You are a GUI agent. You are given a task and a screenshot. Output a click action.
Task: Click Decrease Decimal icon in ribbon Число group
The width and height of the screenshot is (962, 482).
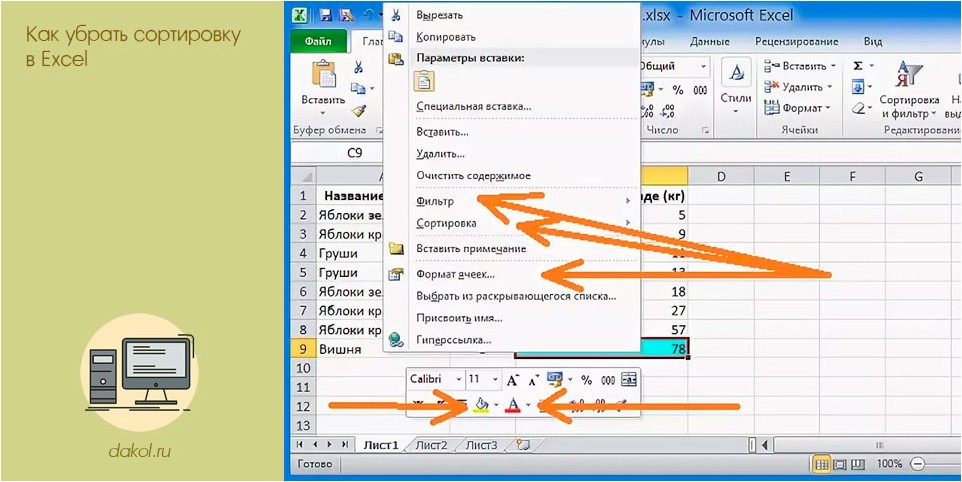pos(668,111)
